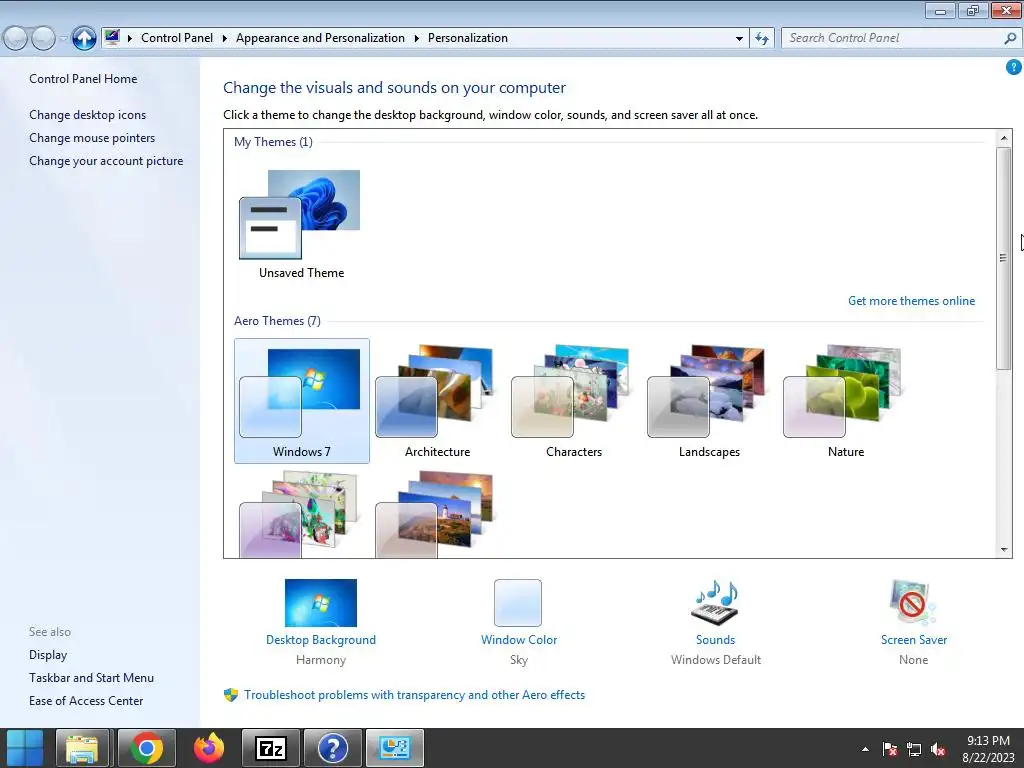Open Control Panel Home

click(x=83, y=78)
